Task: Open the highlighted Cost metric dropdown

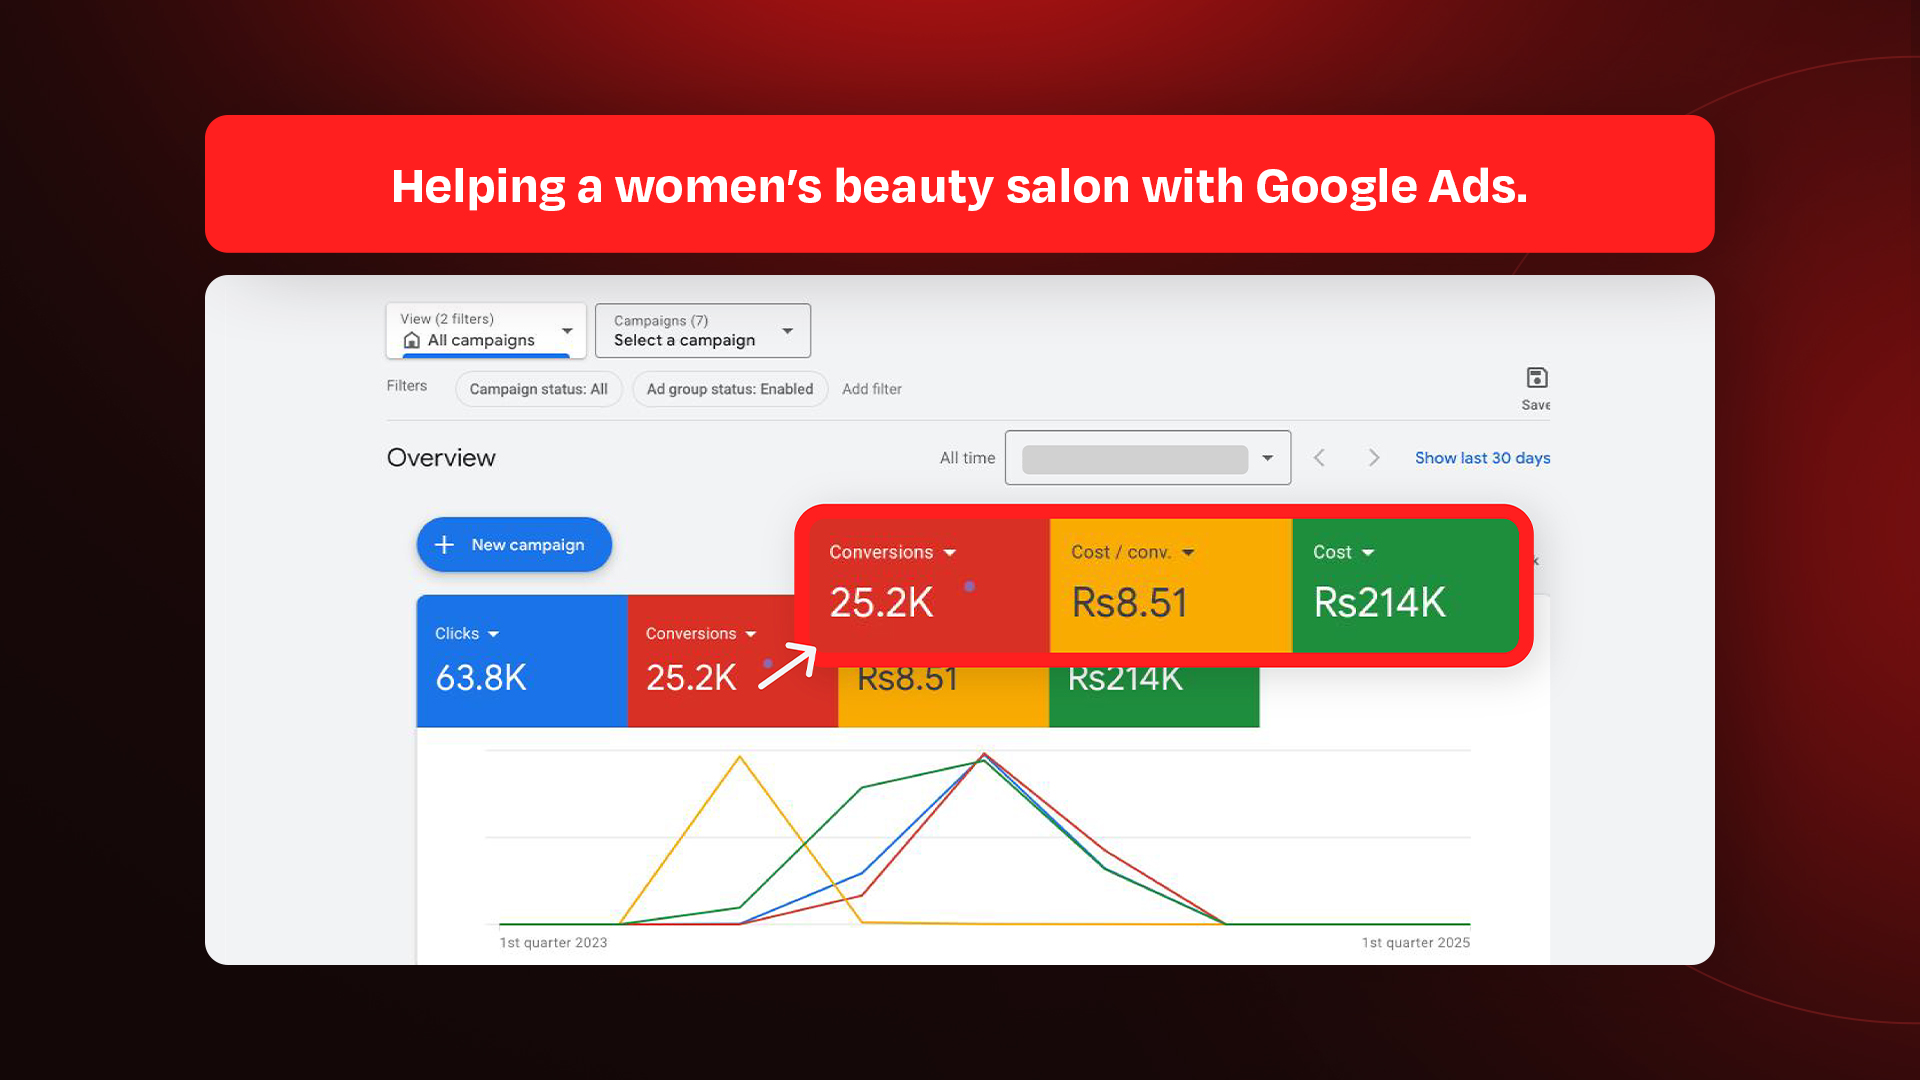Action: coord(1368,553)
